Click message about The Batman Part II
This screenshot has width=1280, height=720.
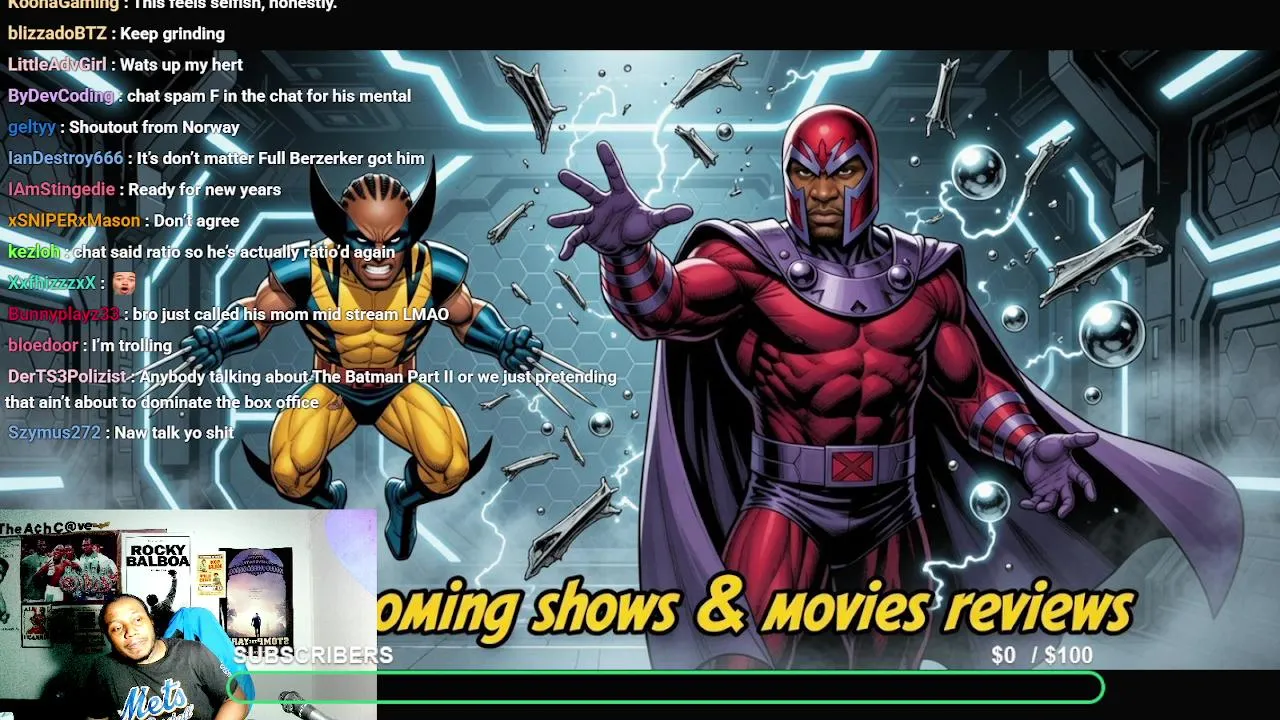(x=311, y=389)
